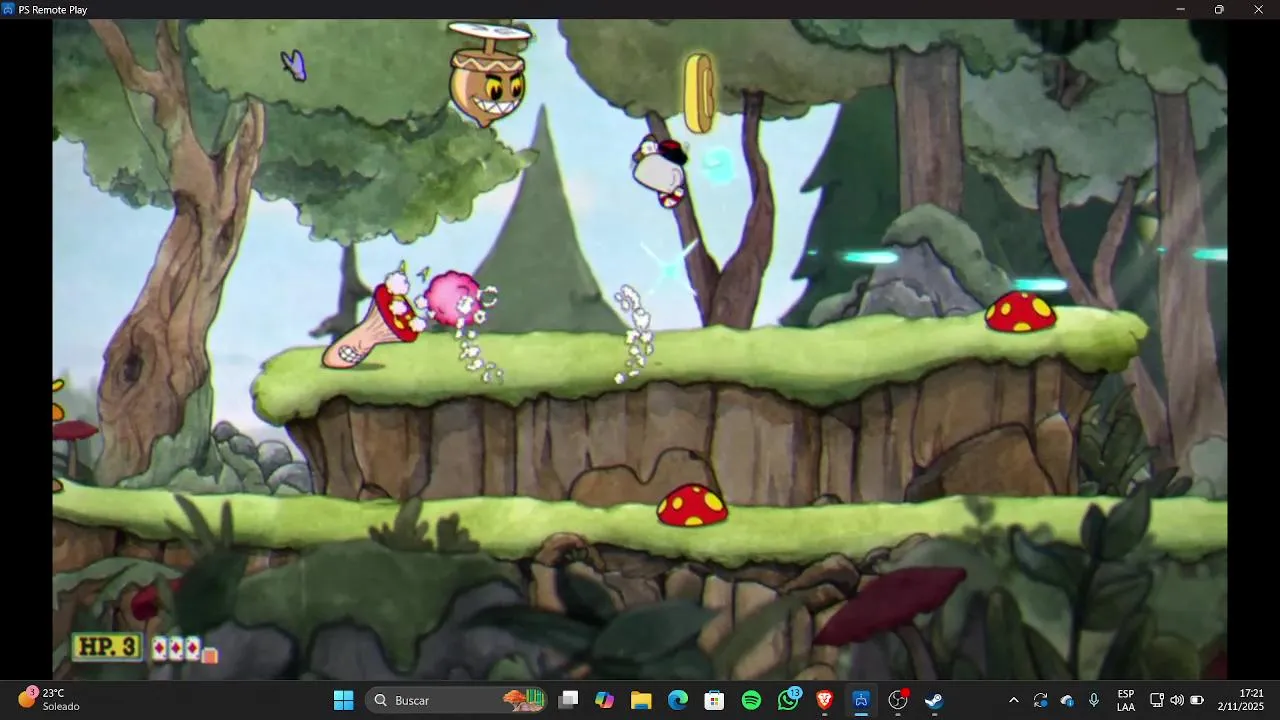Select PS Remote Play taskbar icon

tap(861, 700)
